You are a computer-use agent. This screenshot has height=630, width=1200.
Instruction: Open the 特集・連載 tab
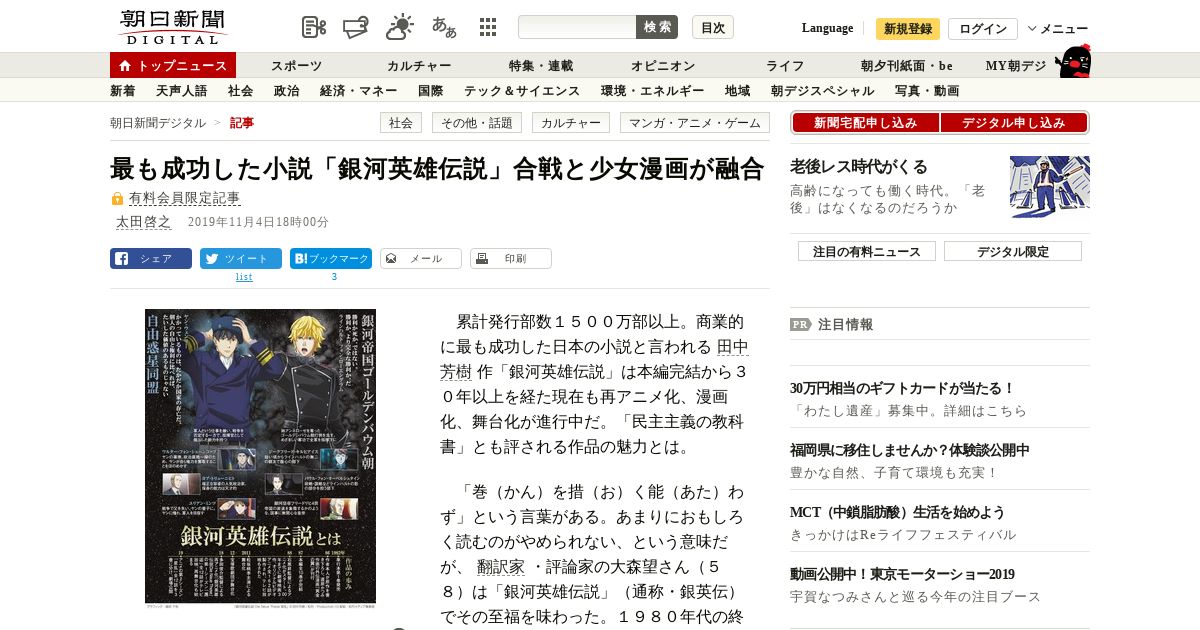point(541,66)
